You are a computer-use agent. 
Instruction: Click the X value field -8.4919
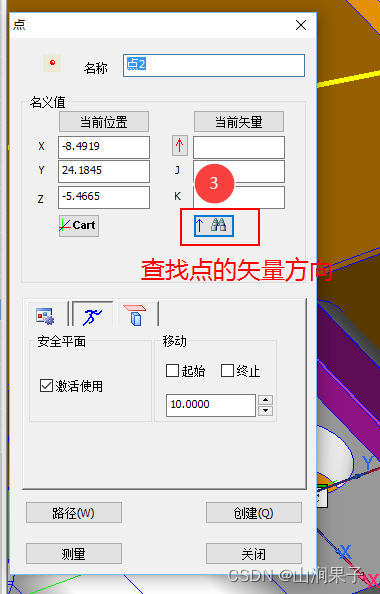(x=104, y=147)
